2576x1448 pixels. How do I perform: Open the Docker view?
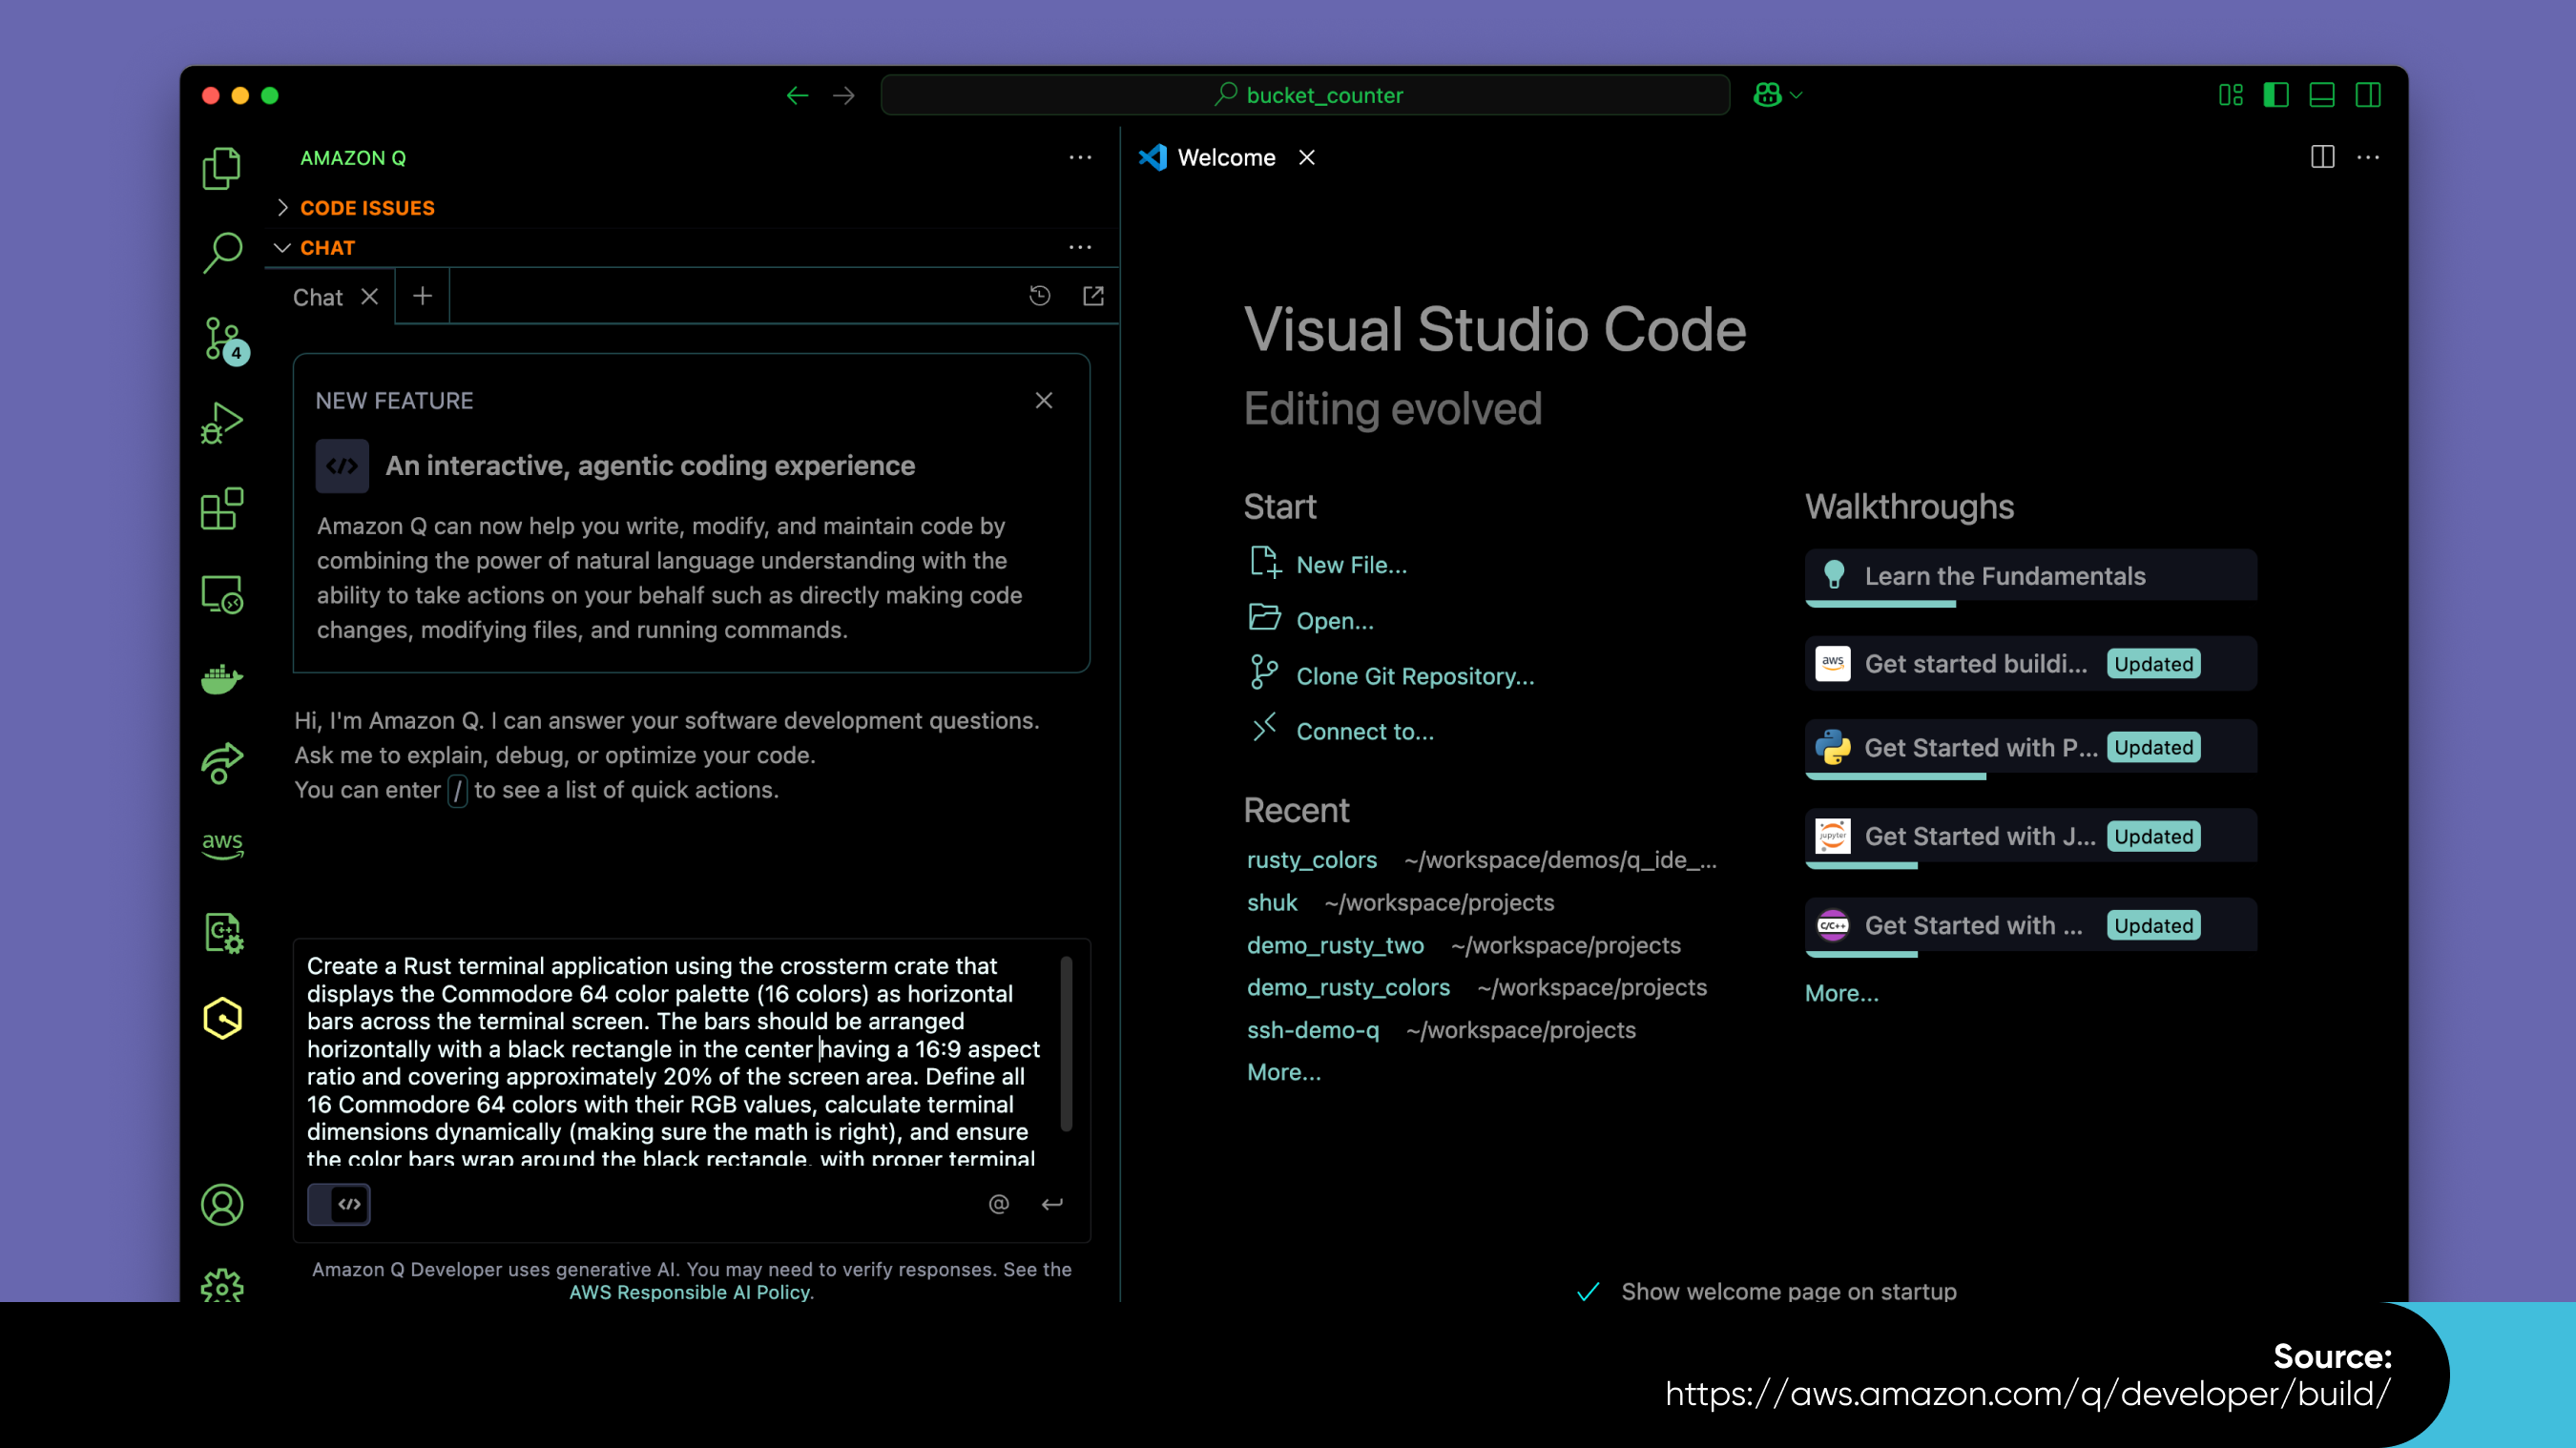pos(222,679)
